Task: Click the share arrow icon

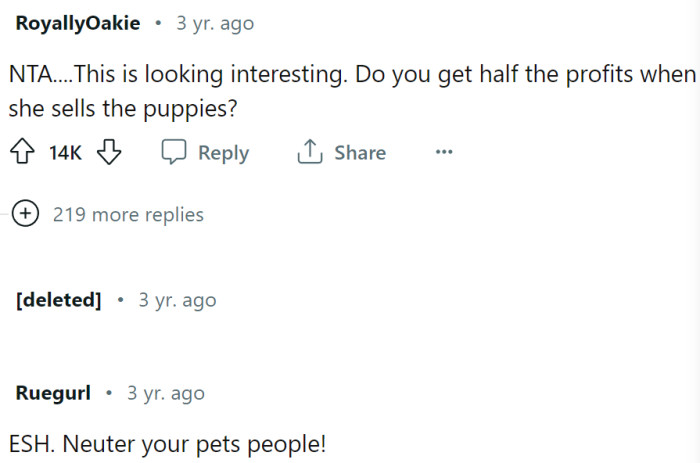Action: pyautogui.click(x=309, y=153)
